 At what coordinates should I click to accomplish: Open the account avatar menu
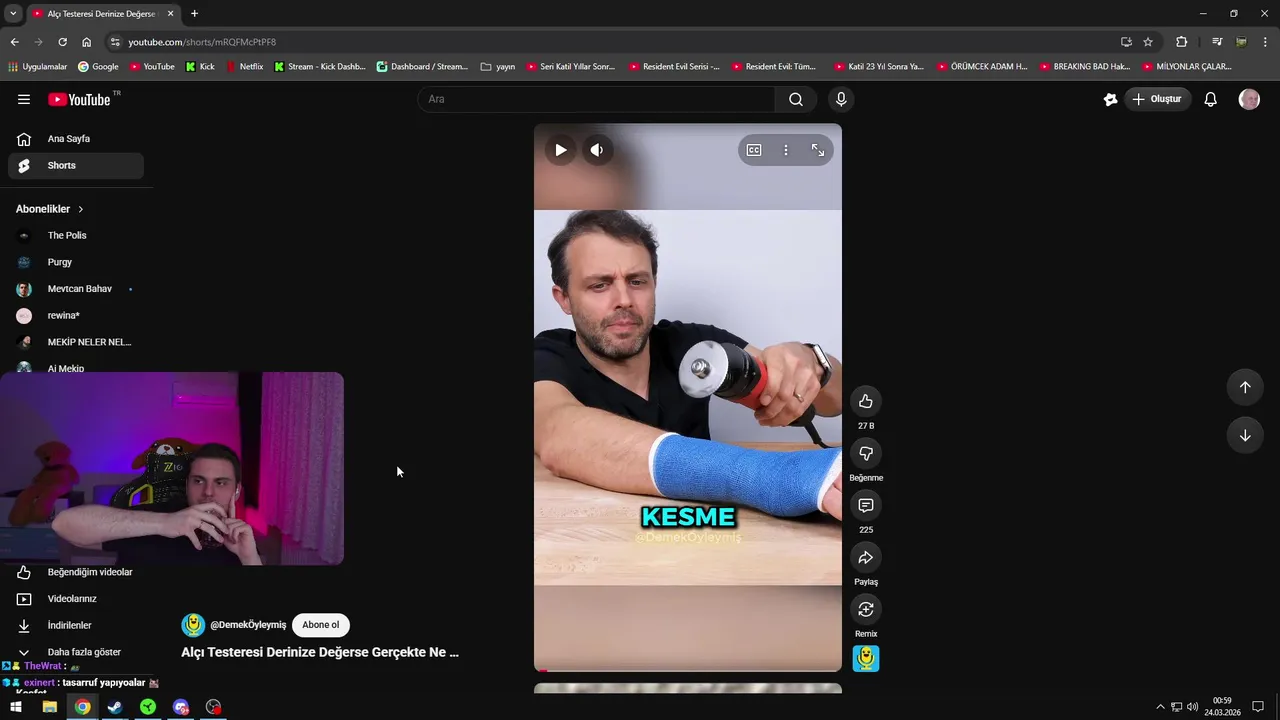click(x=1249, y=99)
